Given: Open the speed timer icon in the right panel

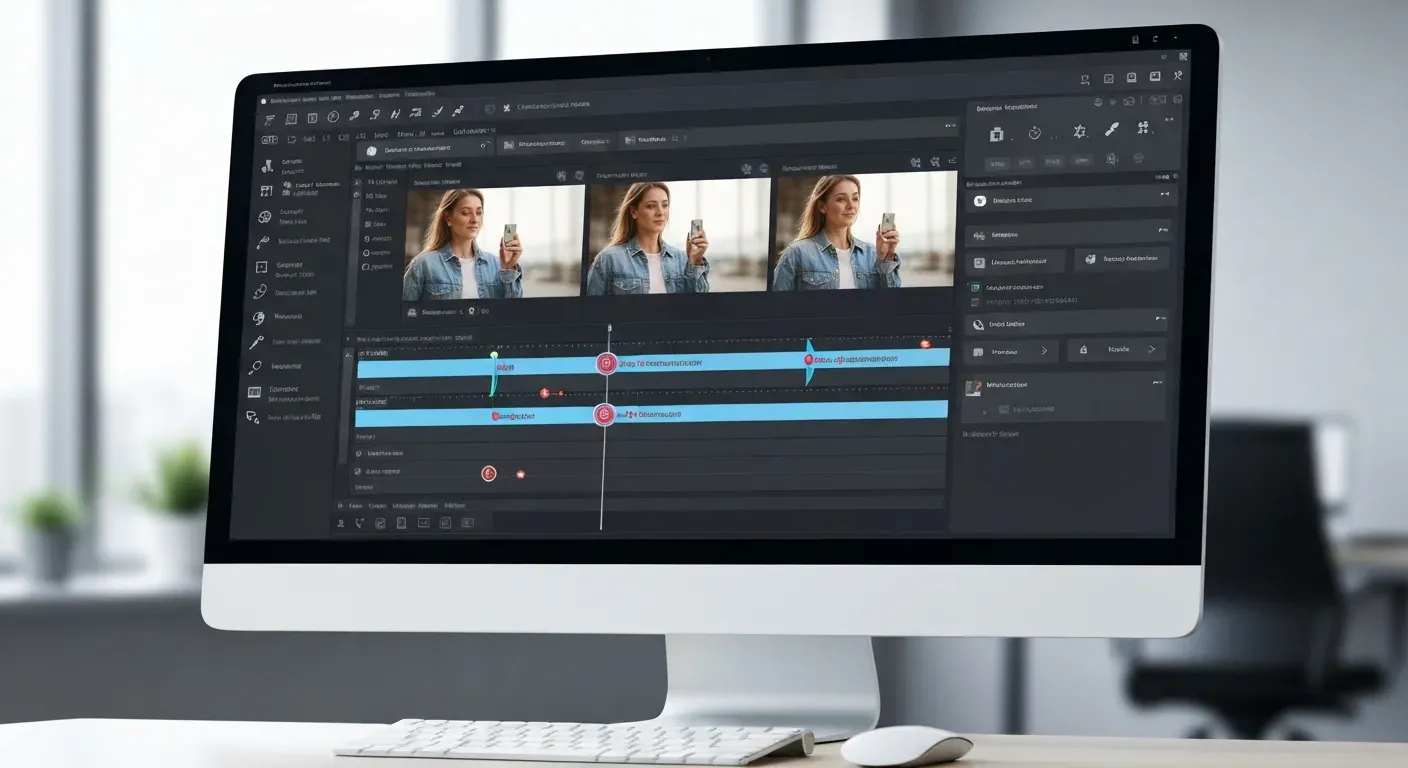Looking at the screenshot, I should point(1035,134).
